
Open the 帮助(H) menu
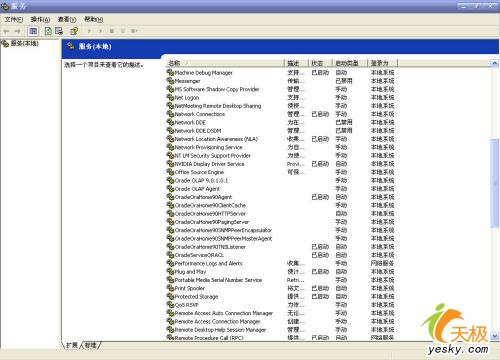pos(93,20)
